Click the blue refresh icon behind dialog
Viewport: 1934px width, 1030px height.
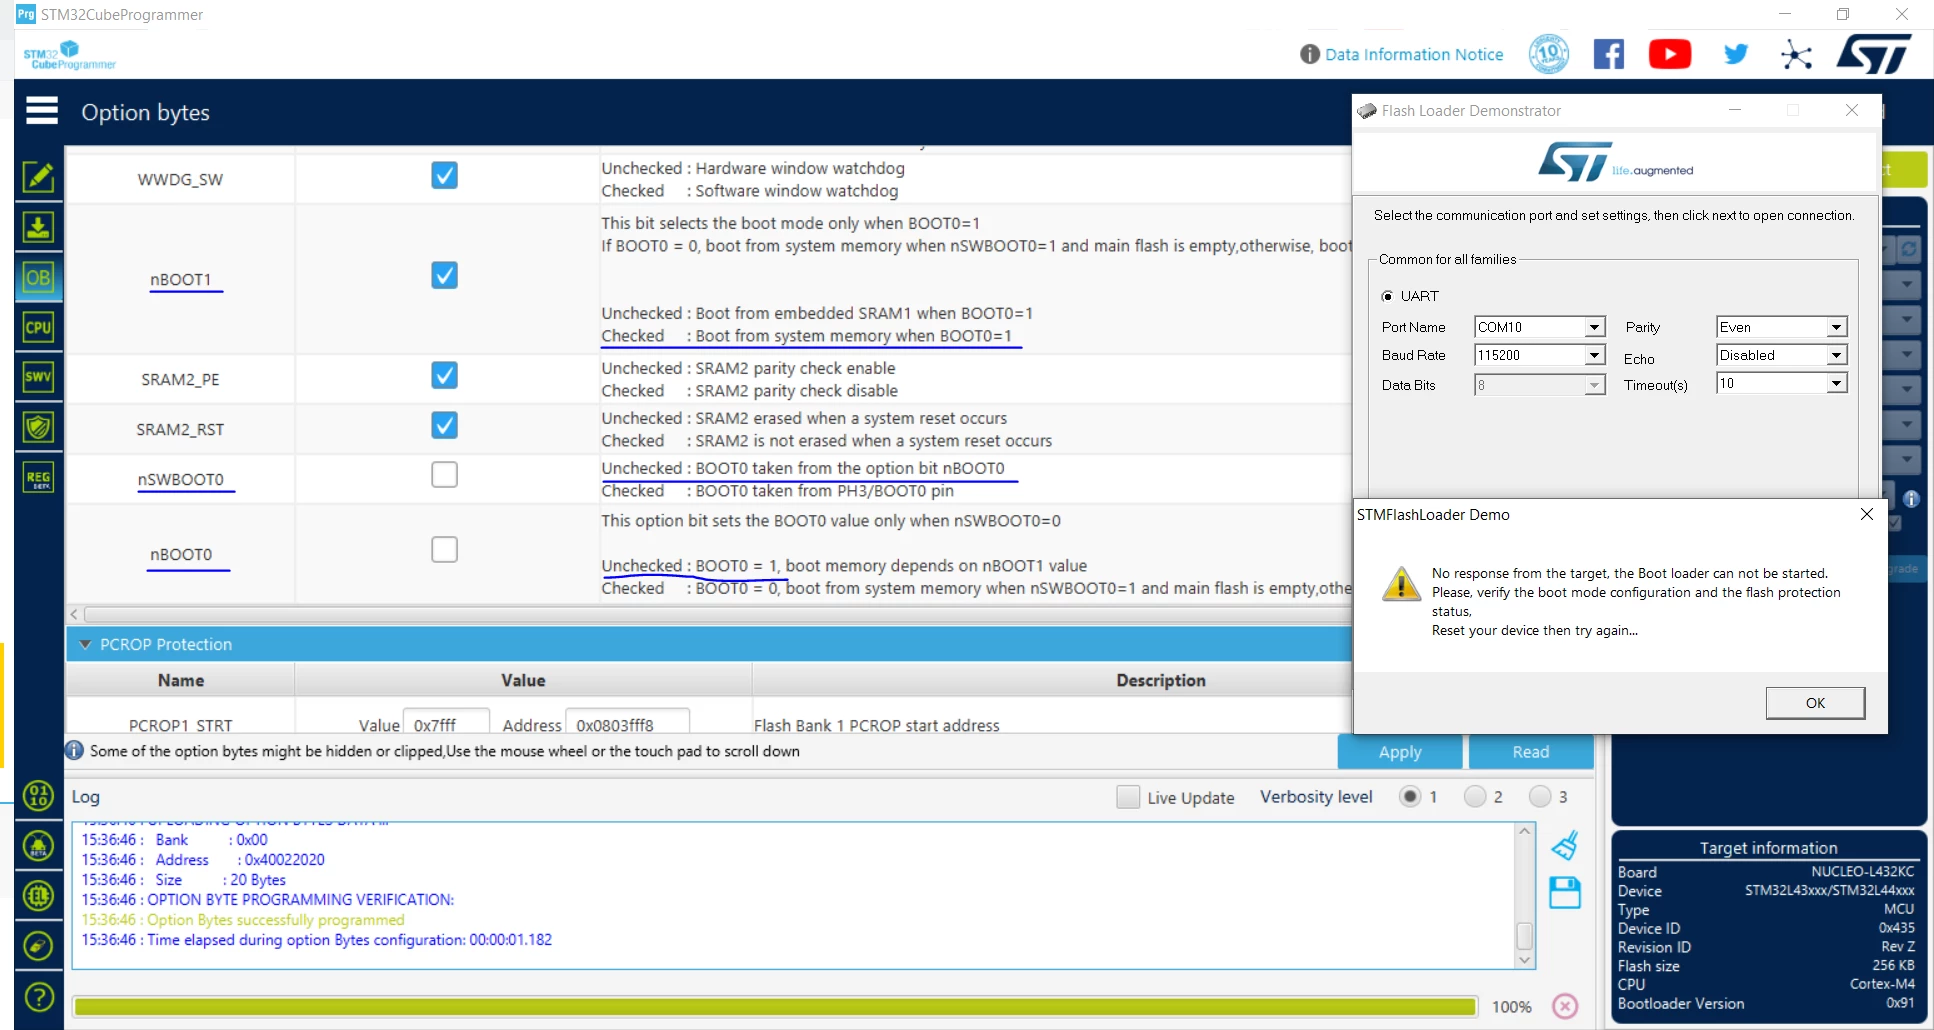click(x=1909, y=249)
